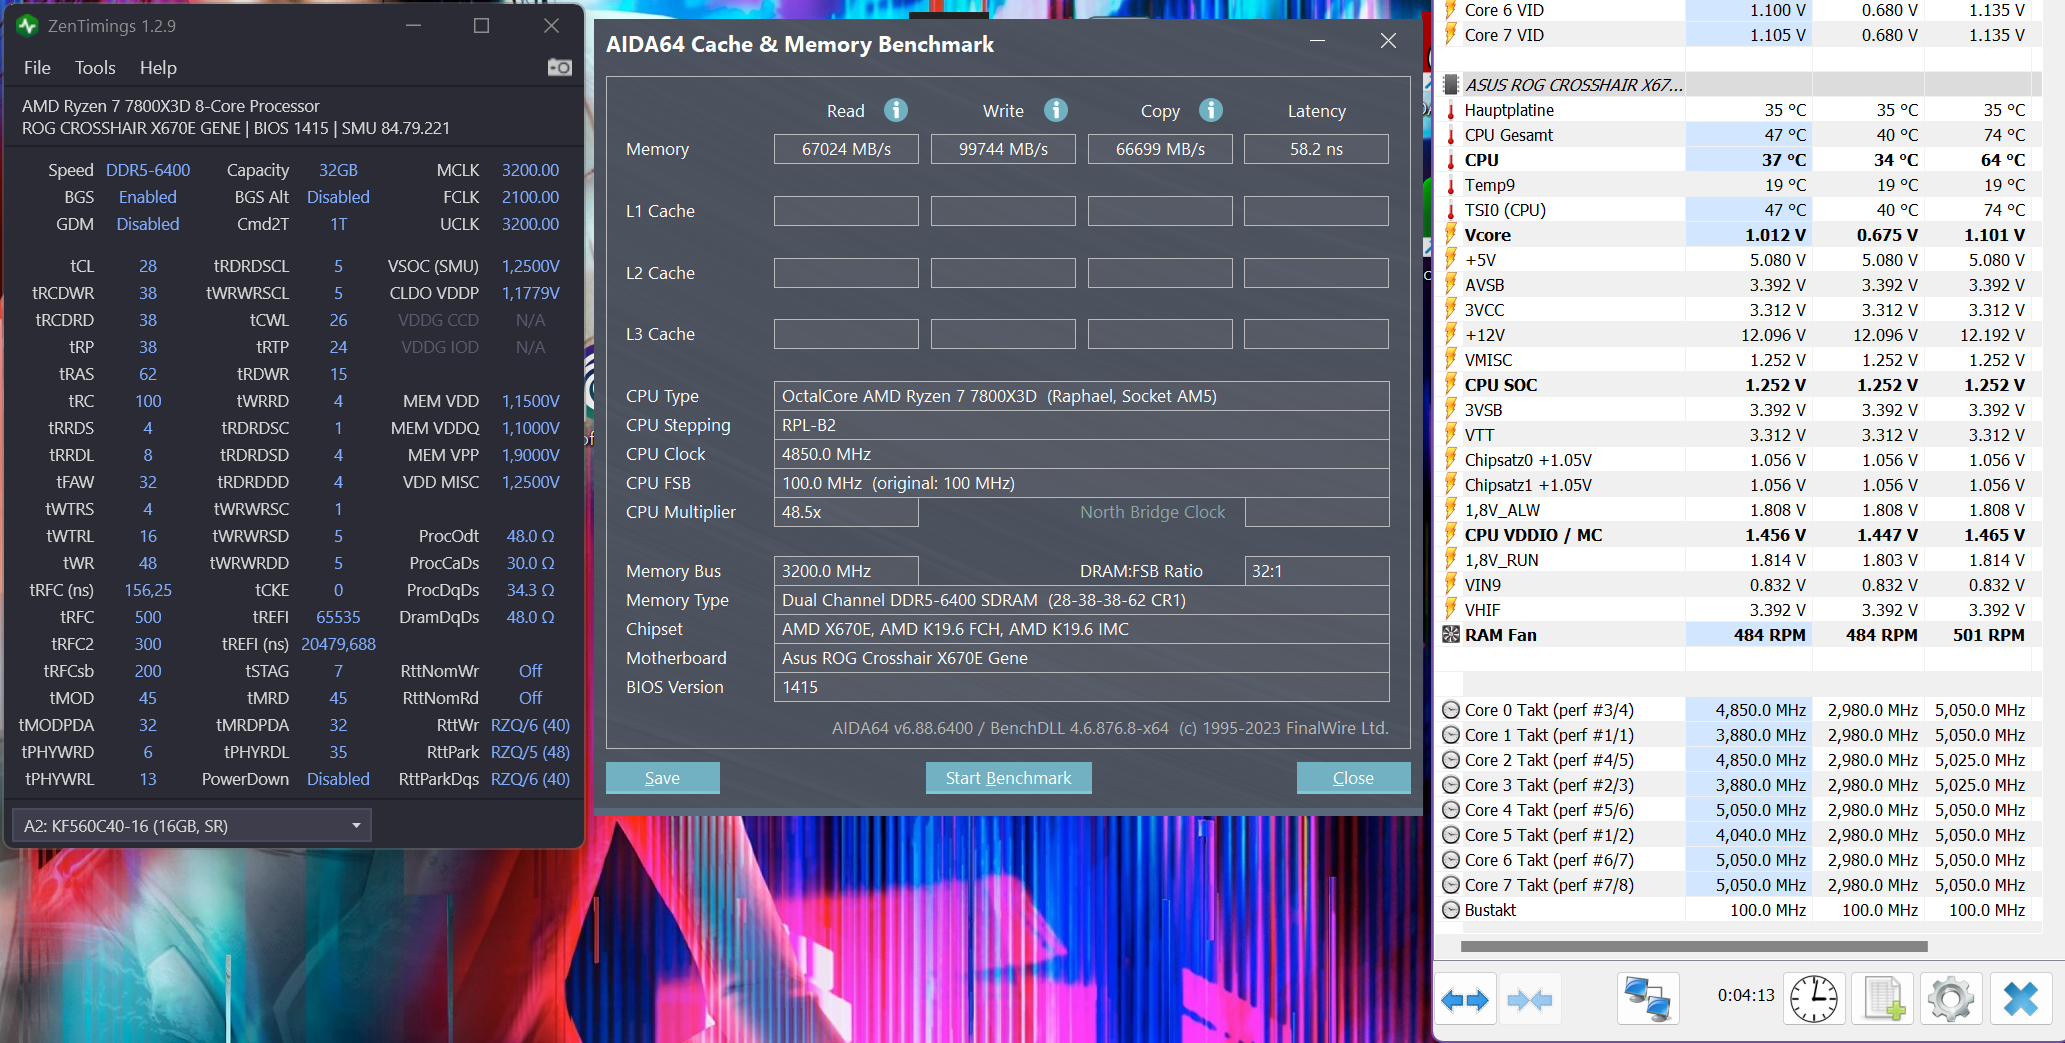2065x1043 pixels.
Task: Click the thermometer icon on CPU Gesamt row
Action: [x=1451, y=135]
